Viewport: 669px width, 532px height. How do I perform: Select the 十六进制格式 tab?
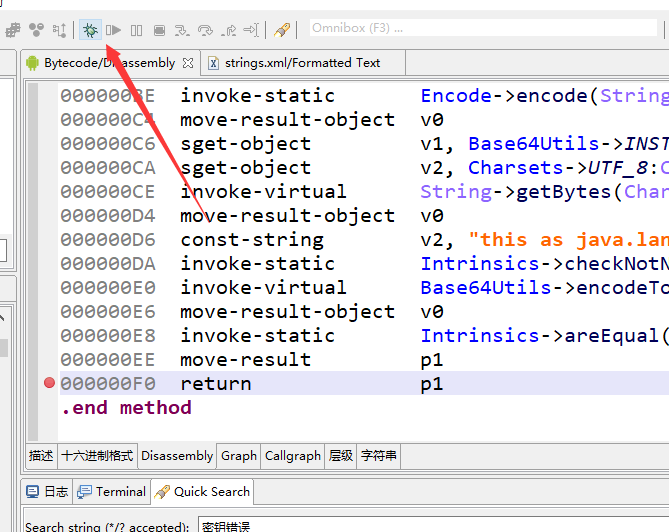point(97,456)
